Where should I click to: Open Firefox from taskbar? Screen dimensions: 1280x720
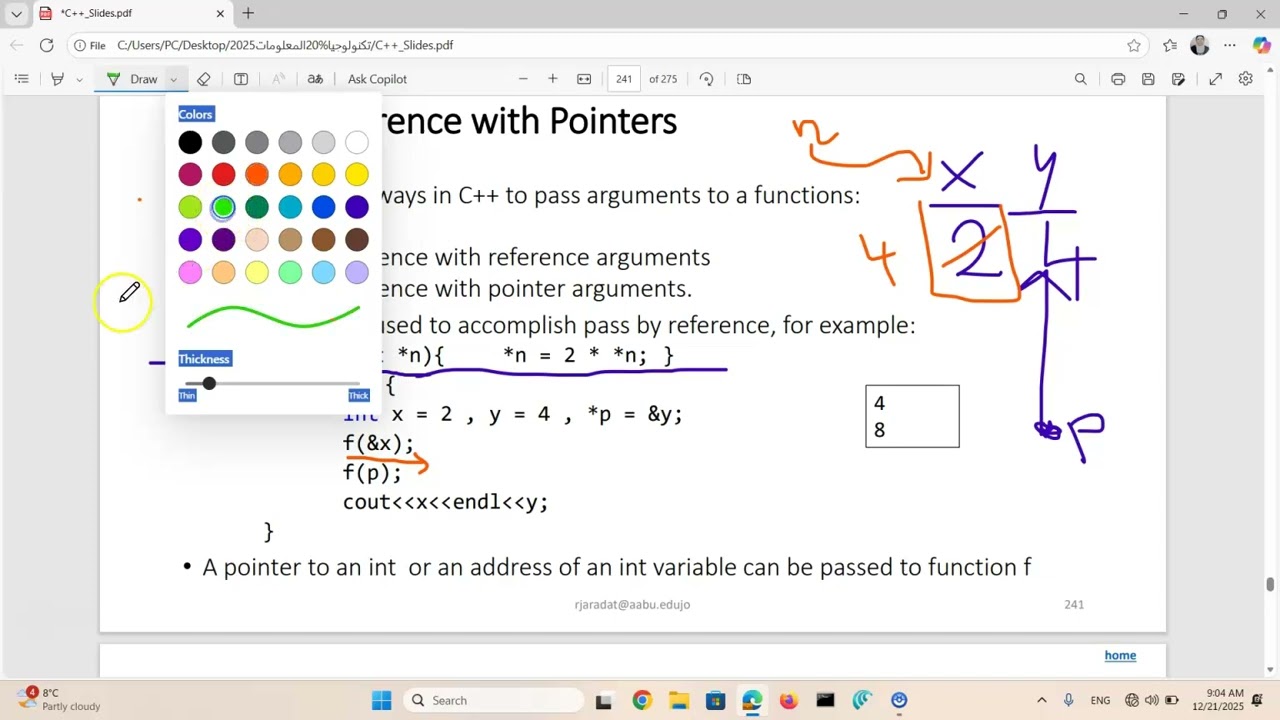[788, 700]
